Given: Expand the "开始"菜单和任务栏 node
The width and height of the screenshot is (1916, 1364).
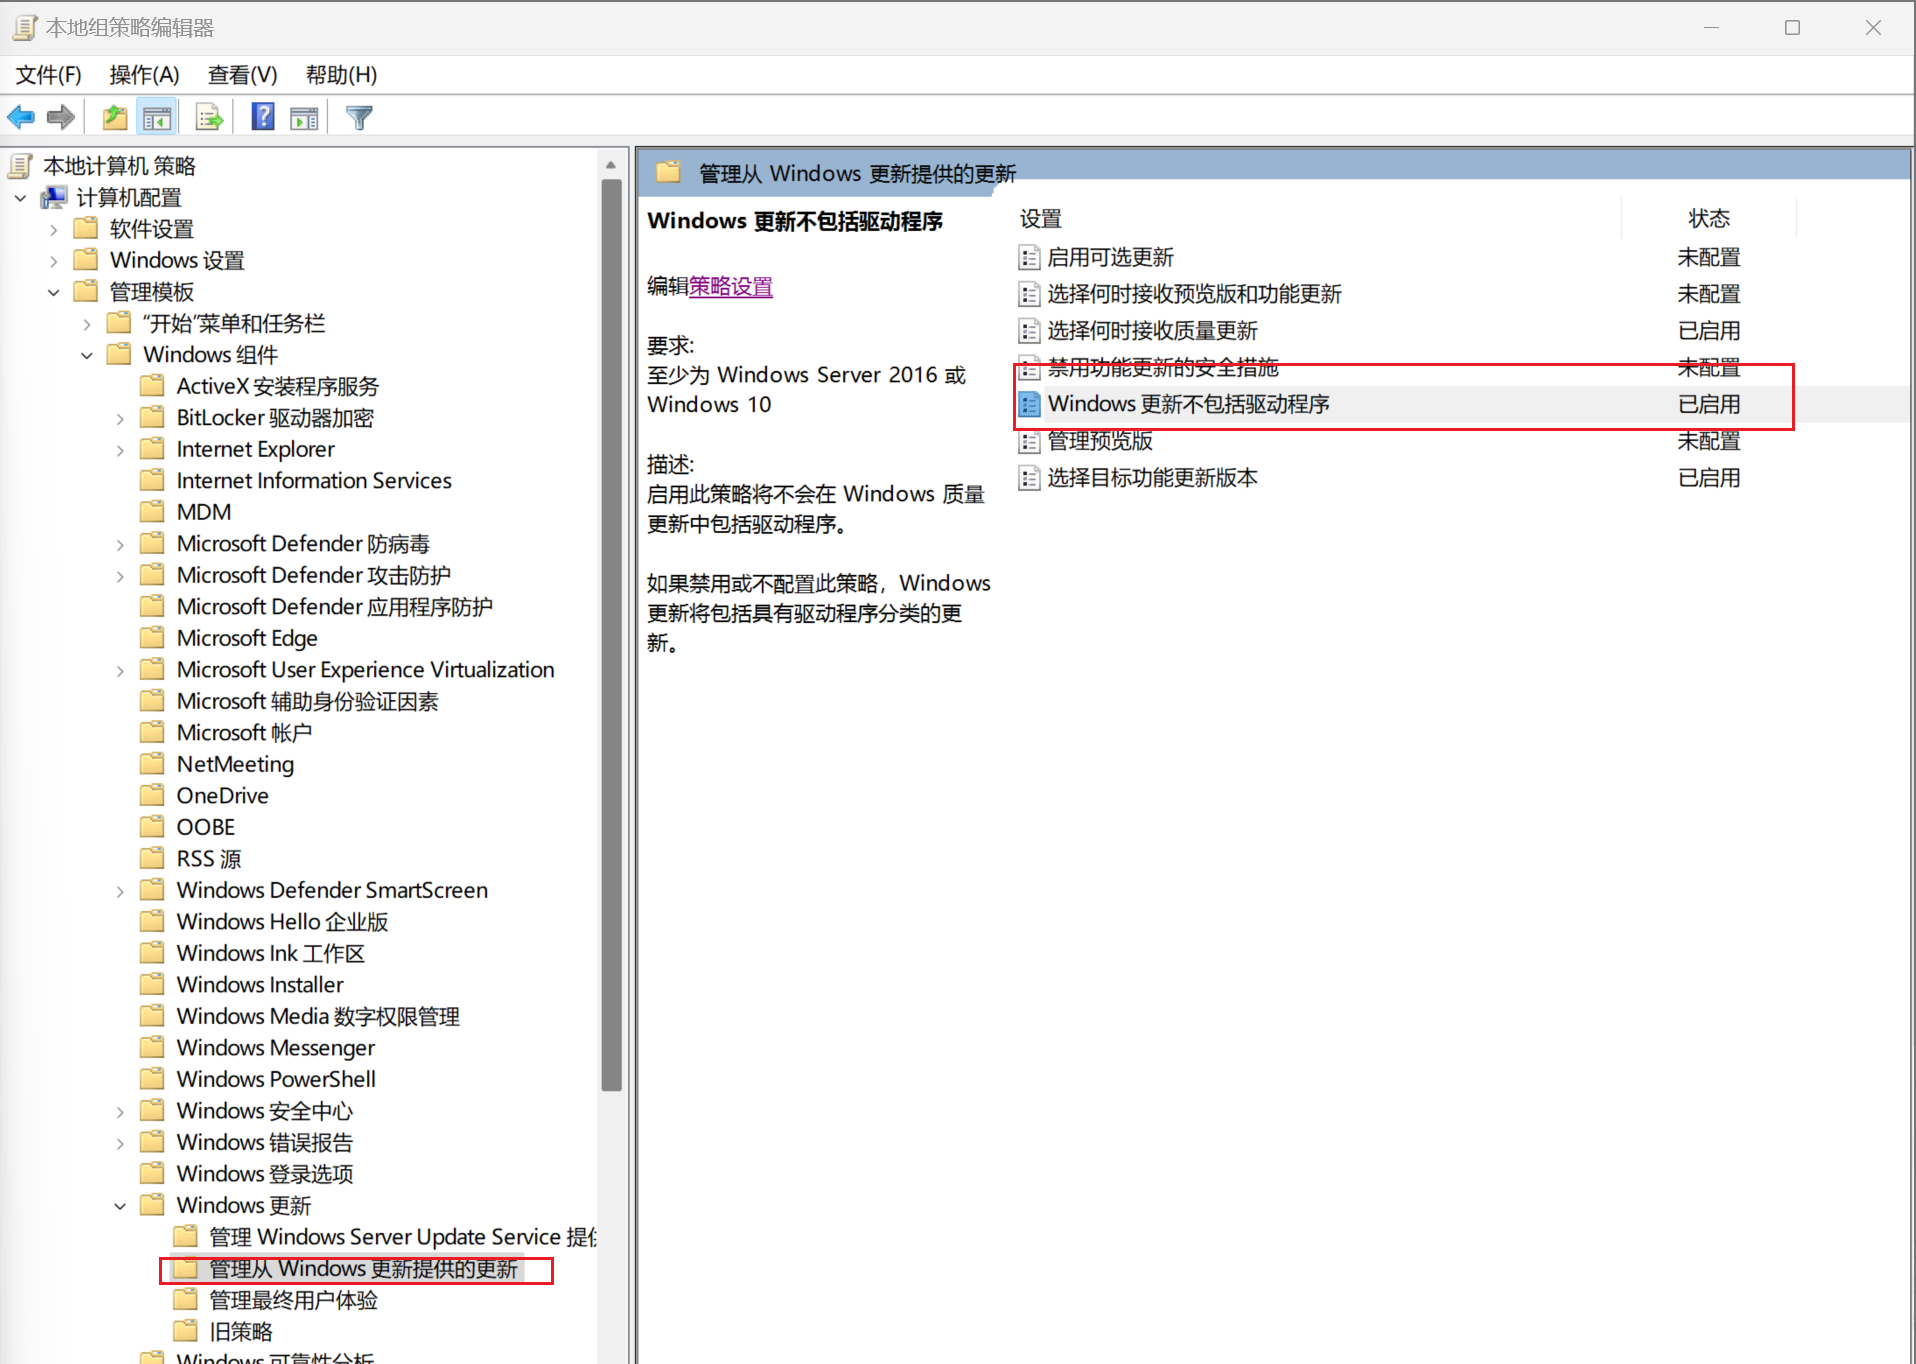Looking at the screenshot, I should (87, 324).
